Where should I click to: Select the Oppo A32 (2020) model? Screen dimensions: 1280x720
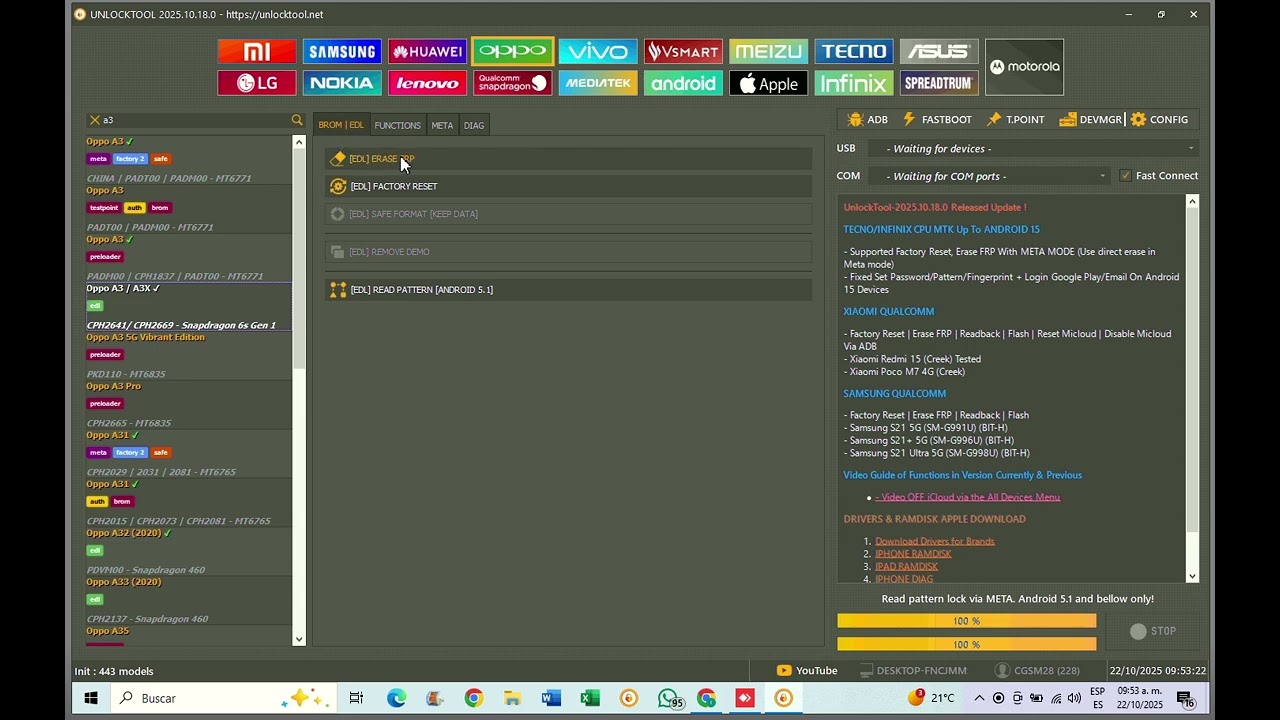point(188,551)
